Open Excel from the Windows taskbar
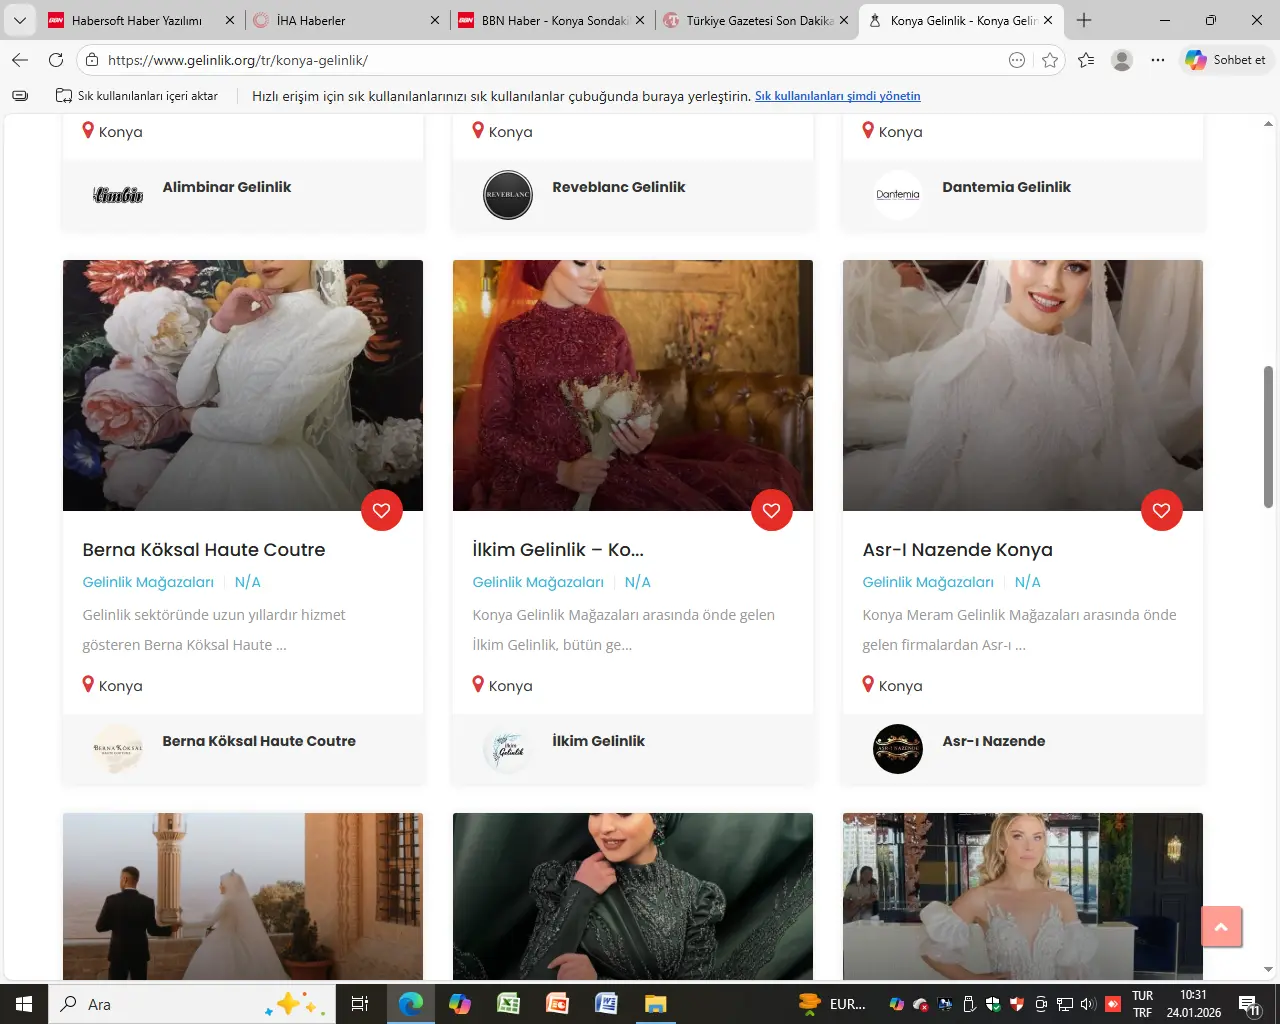 click(x=508, y=1003)
